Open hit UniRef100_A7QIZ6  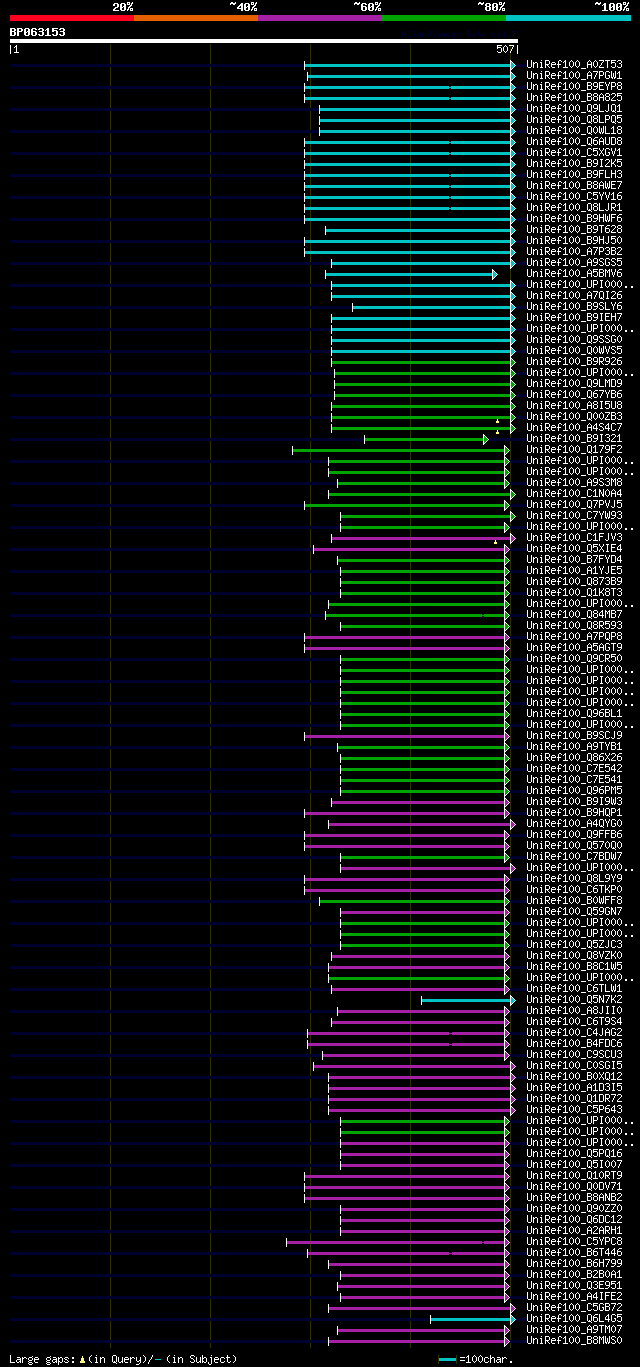coord(574,296)
